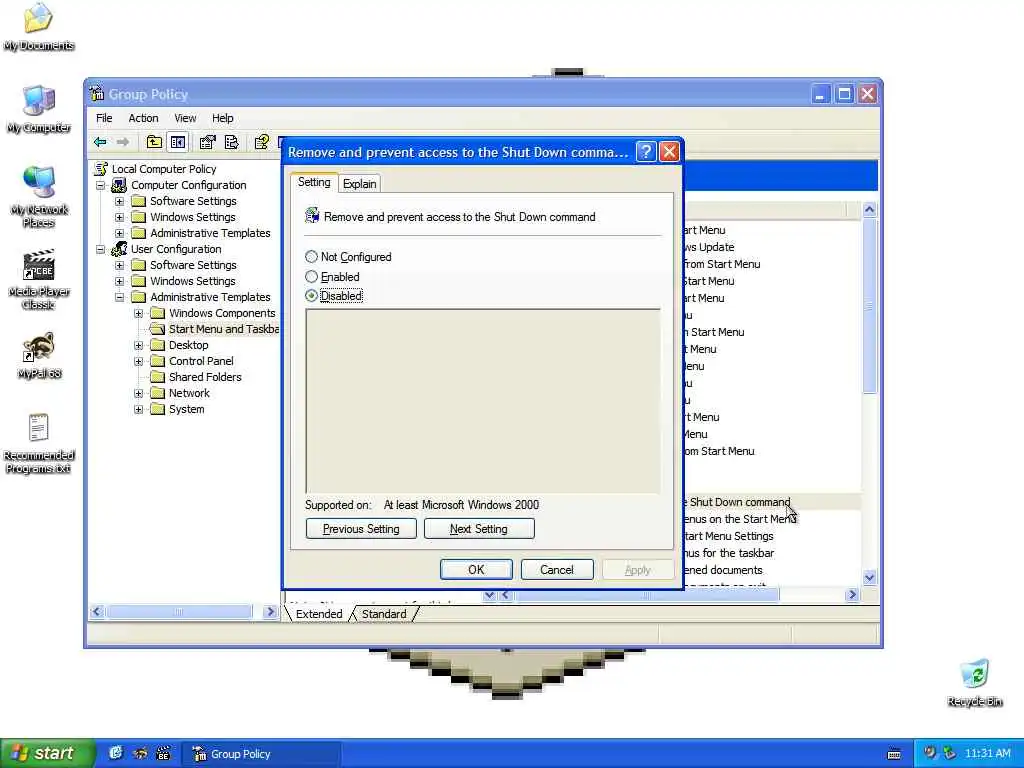1024x768 pixels.
Task: Click the taskbar clock showing 11:31 AM
Action: (x=987, y=754)
